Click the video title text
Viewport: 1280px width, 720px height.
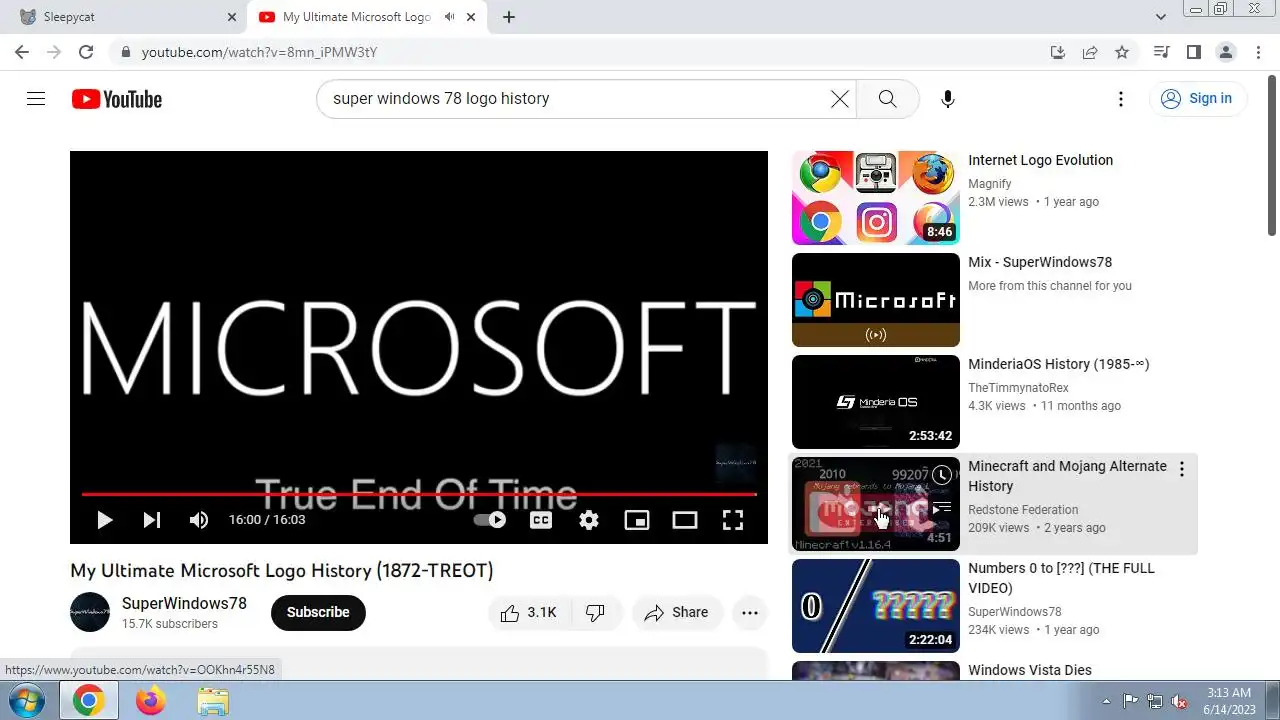(282, 571)
